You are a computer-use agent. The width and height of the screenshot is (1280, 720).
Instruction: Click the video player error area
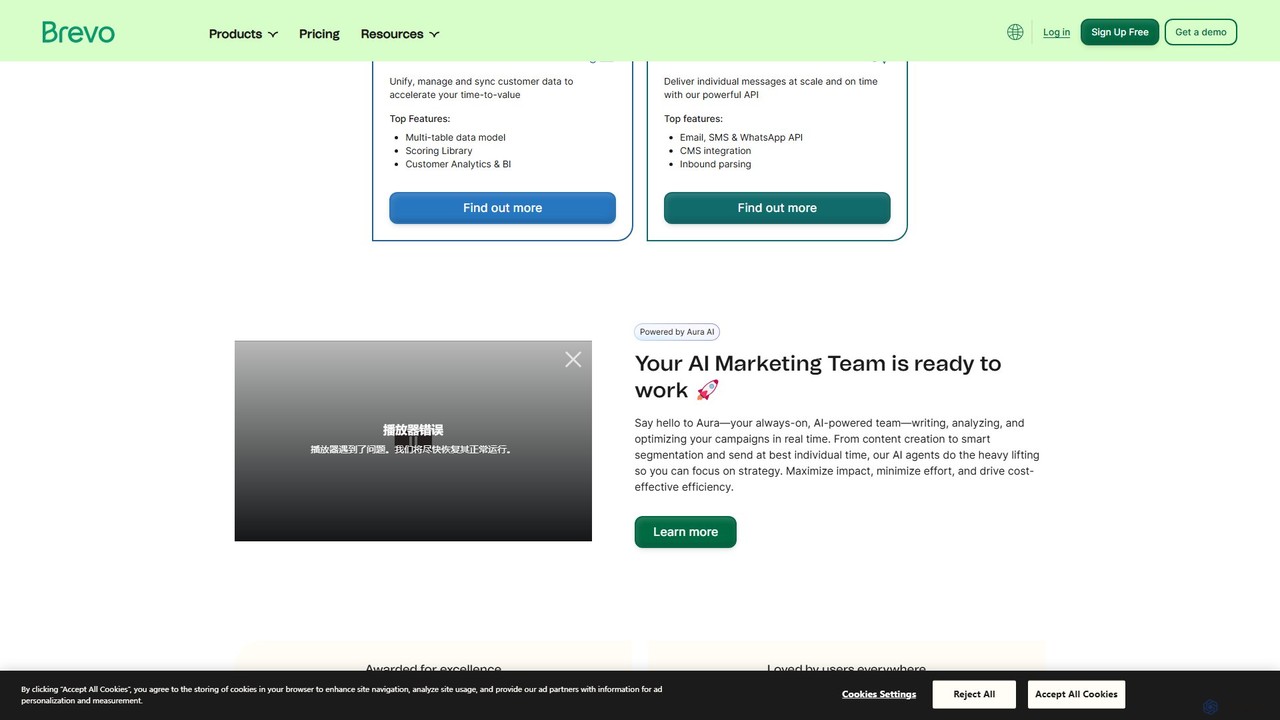click(x=413, y=441)
